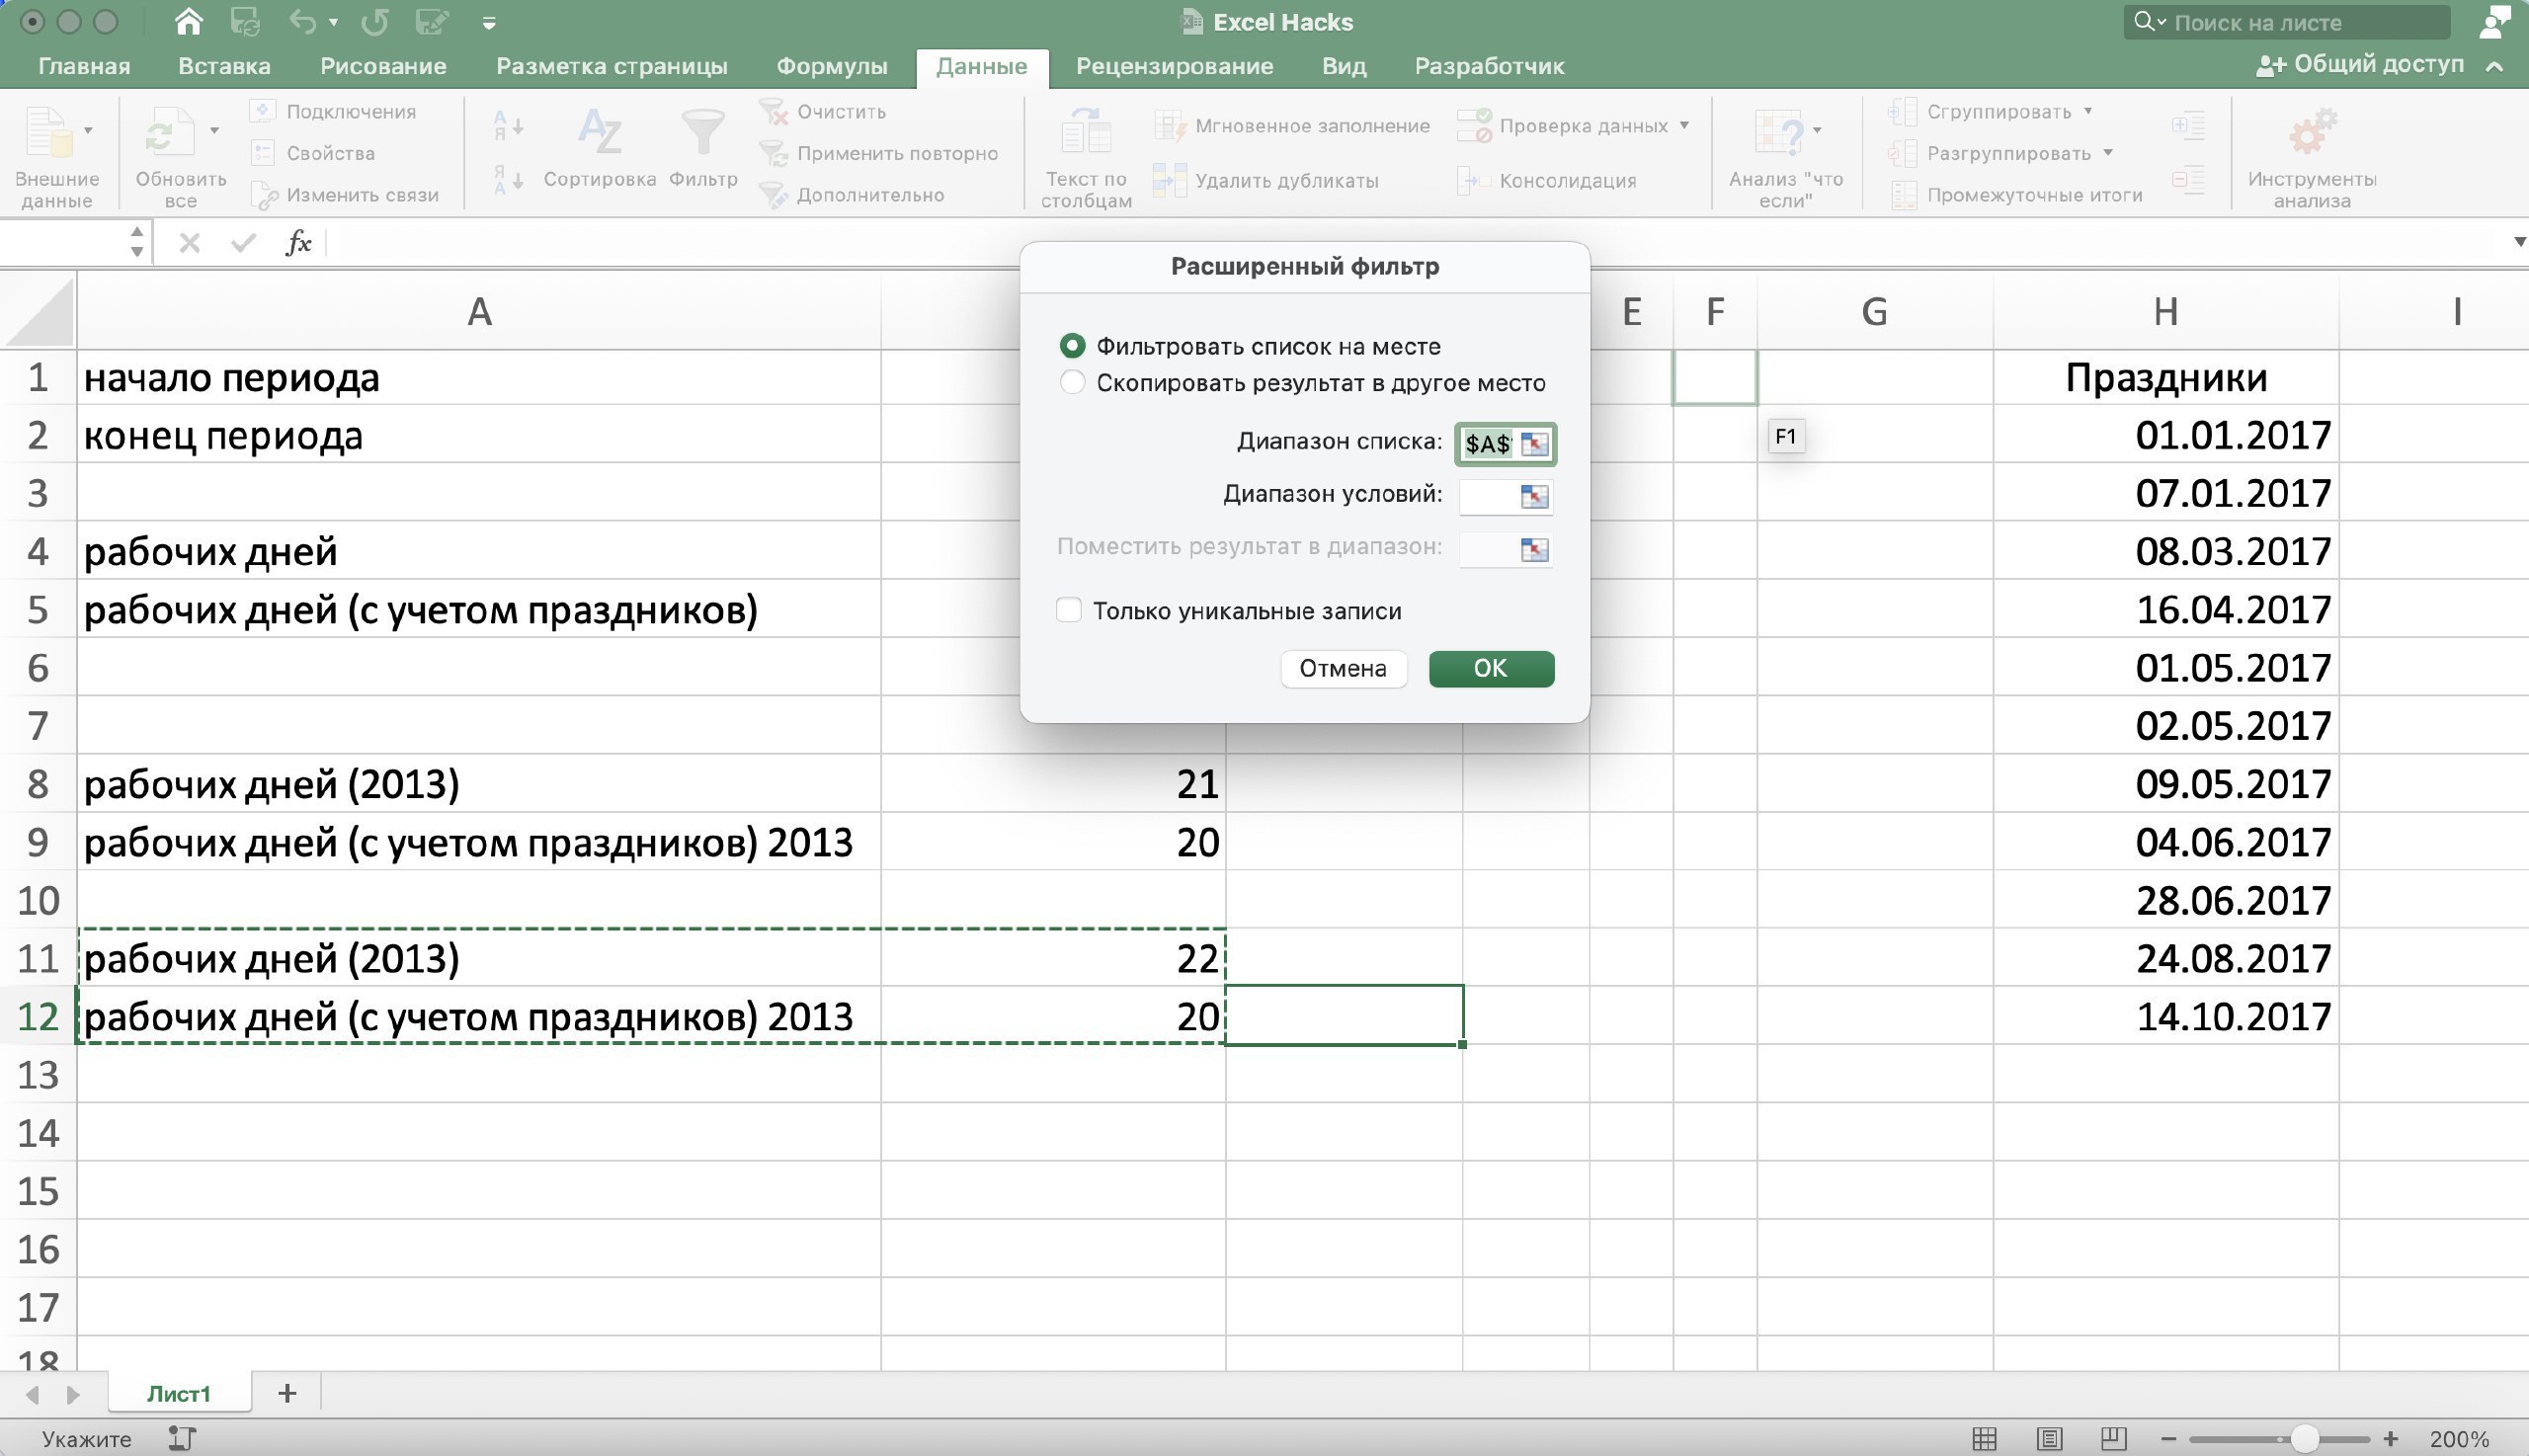Viewport: 2529px width, 1456px height.
Task: Sort ascending A to Я icon
Action: [508, 125]
